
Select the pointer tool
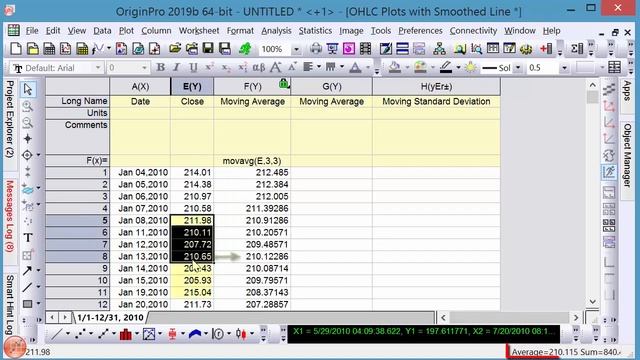pos(28,89)
